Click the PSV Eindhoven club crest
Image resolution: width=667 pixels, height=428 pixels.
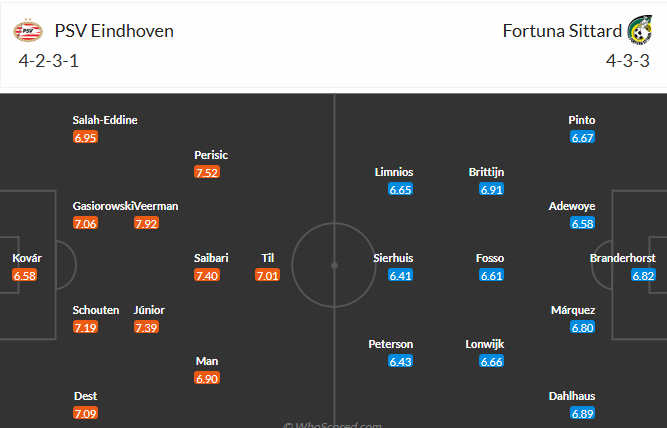[x=27, y=31]
